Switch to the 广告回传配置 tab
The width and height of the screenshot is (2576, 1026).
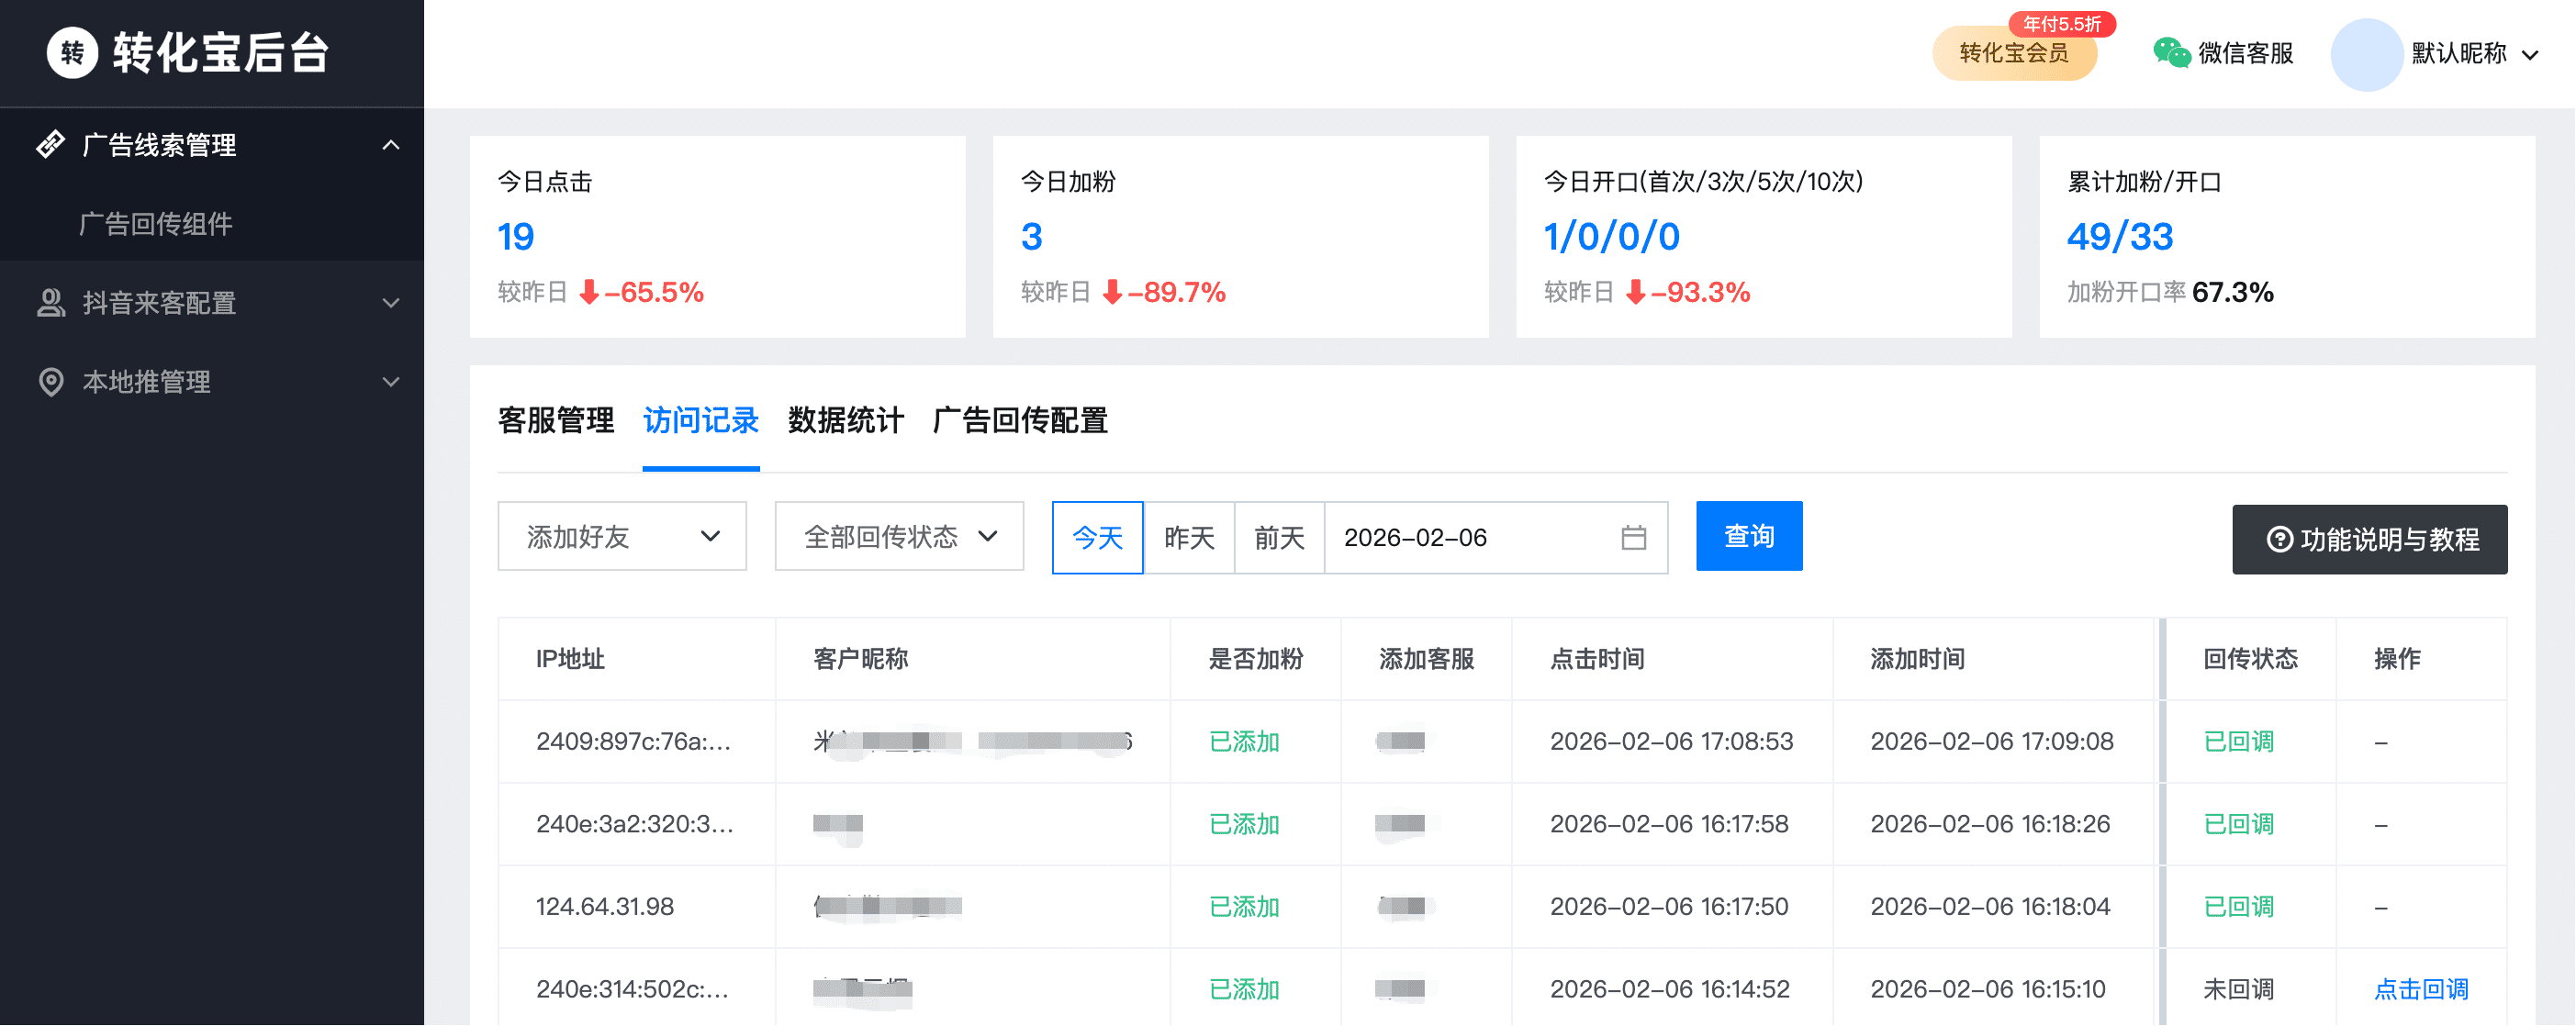tap(1019, 421)
